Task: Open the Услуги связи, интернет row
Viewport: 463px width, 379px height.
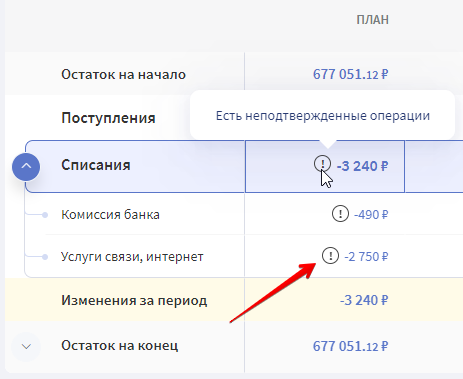Action: coord(132,257)
